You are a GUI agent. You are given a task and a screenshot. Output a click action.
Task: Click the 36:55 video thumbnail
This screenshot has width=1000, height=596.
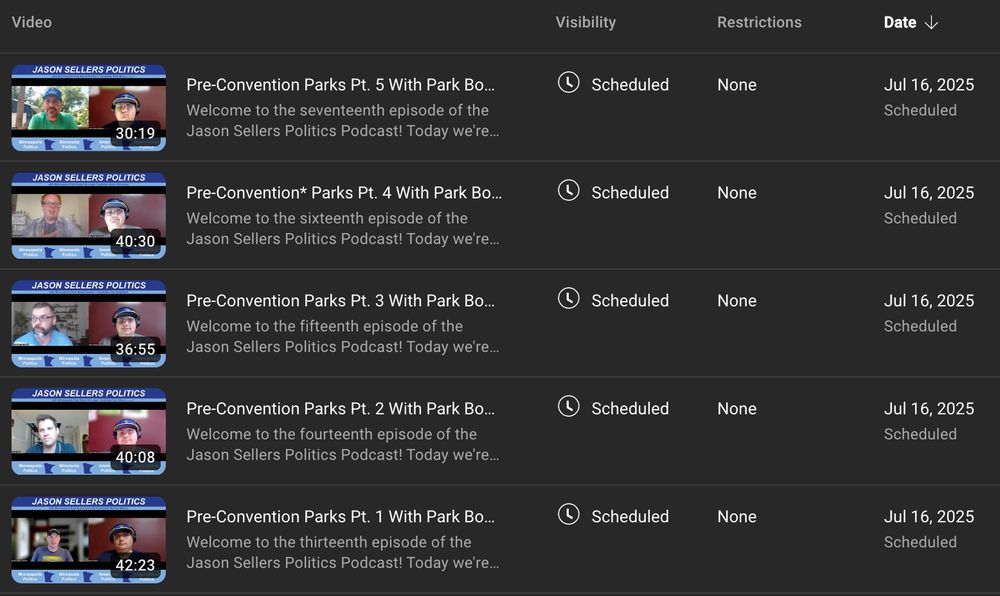[89, 324]
